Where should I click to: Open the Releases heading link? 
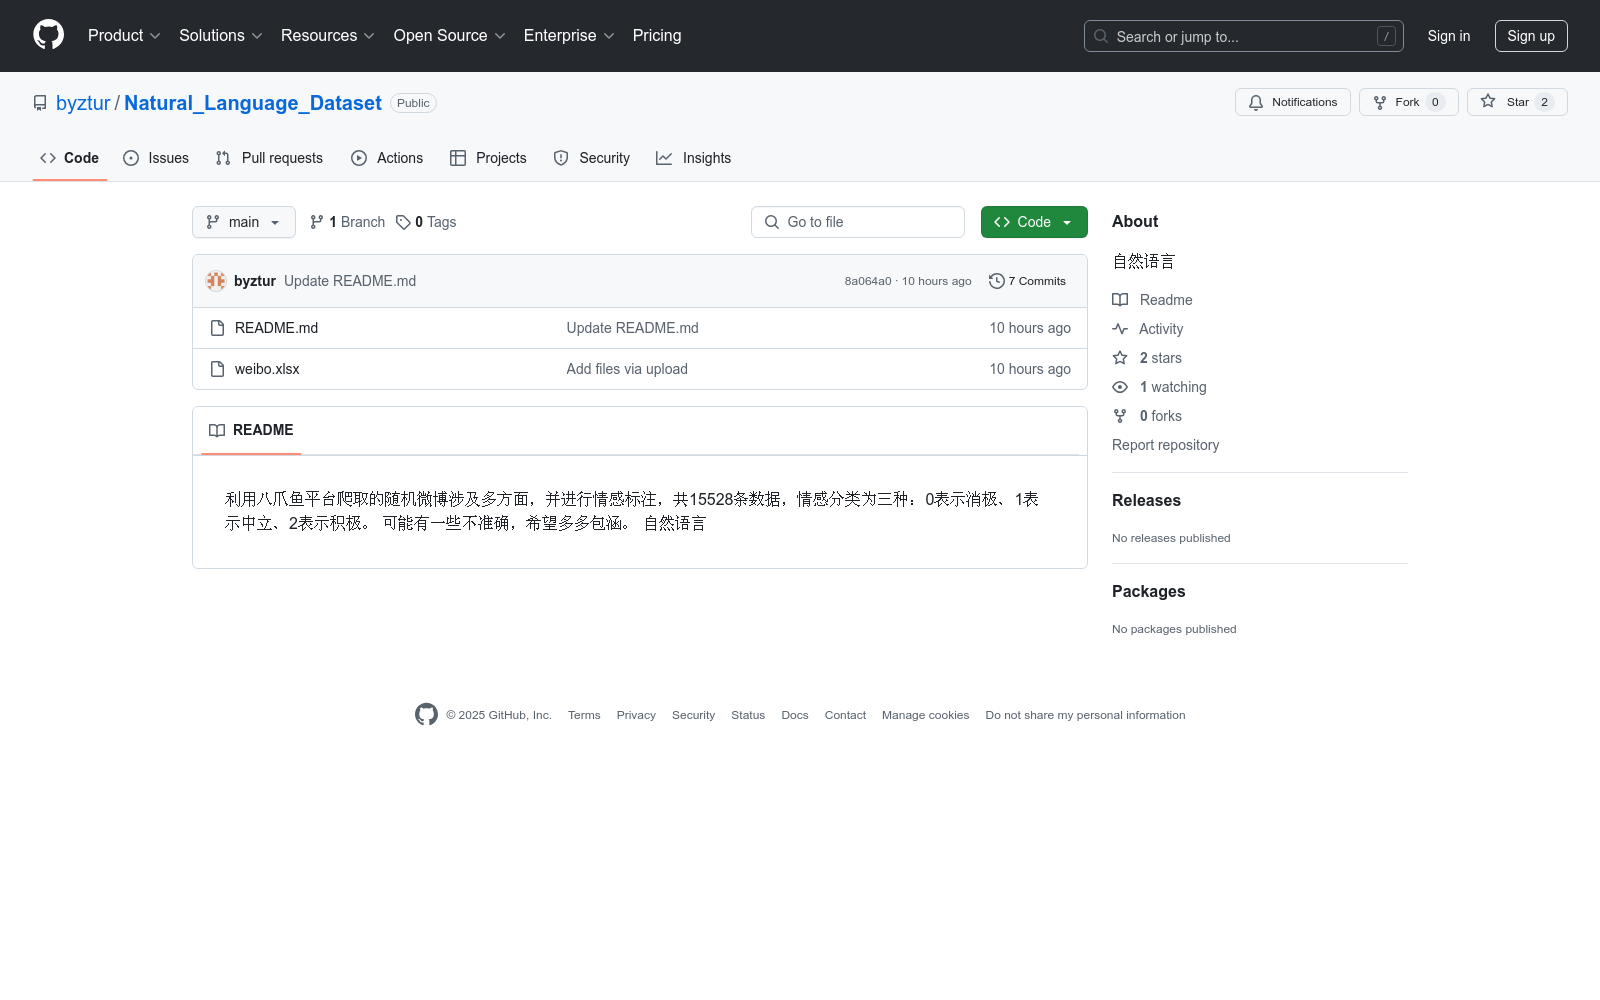point(1146,500)
